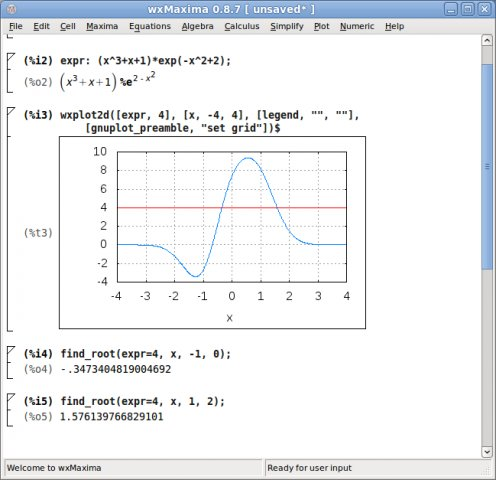The width and height of the screenshot is (496, 480).
Task: Collapse the %i2 cell bracket triangle
Action: [11, 57]
